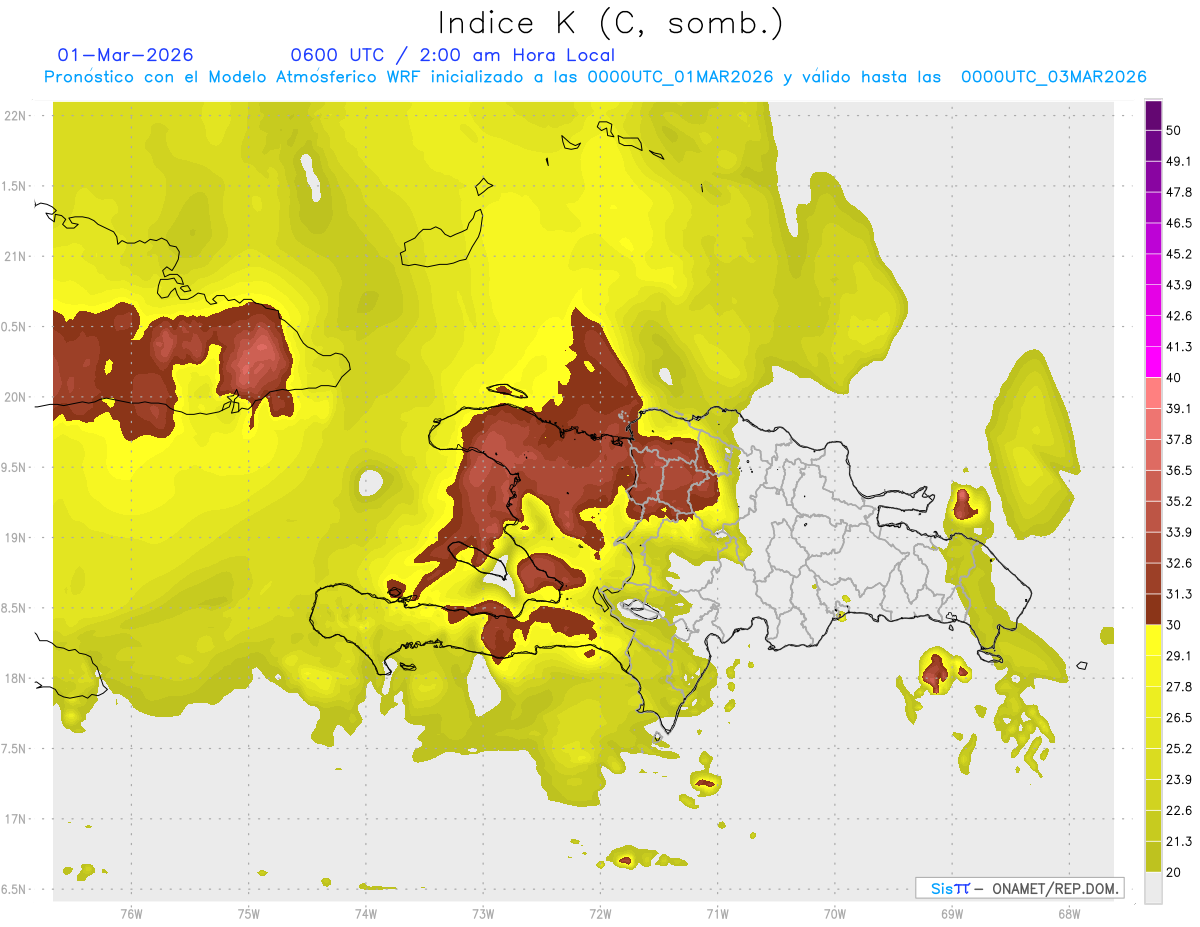Click the colorbar value '31.3'
This screenshot has width=1200, height=927.
pyautogui.click(x=1180, y=595)
